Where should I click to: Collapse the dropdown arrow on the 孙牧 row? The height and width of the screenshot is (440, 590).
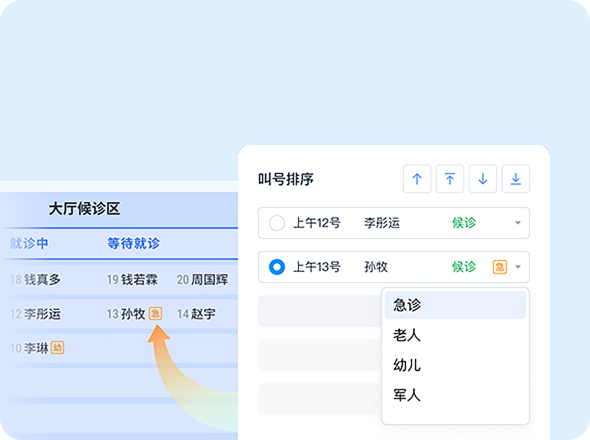518,267
